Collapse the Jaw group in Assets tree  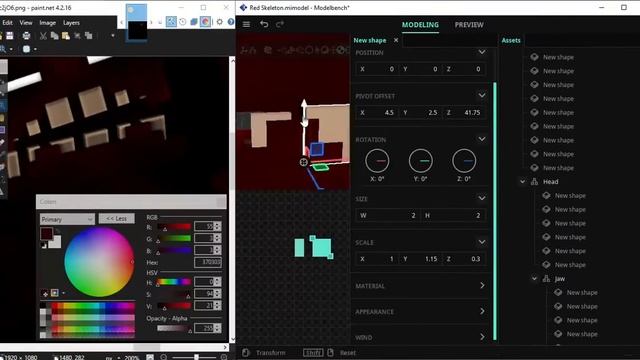pyautogui.click(x=534, y=278)
